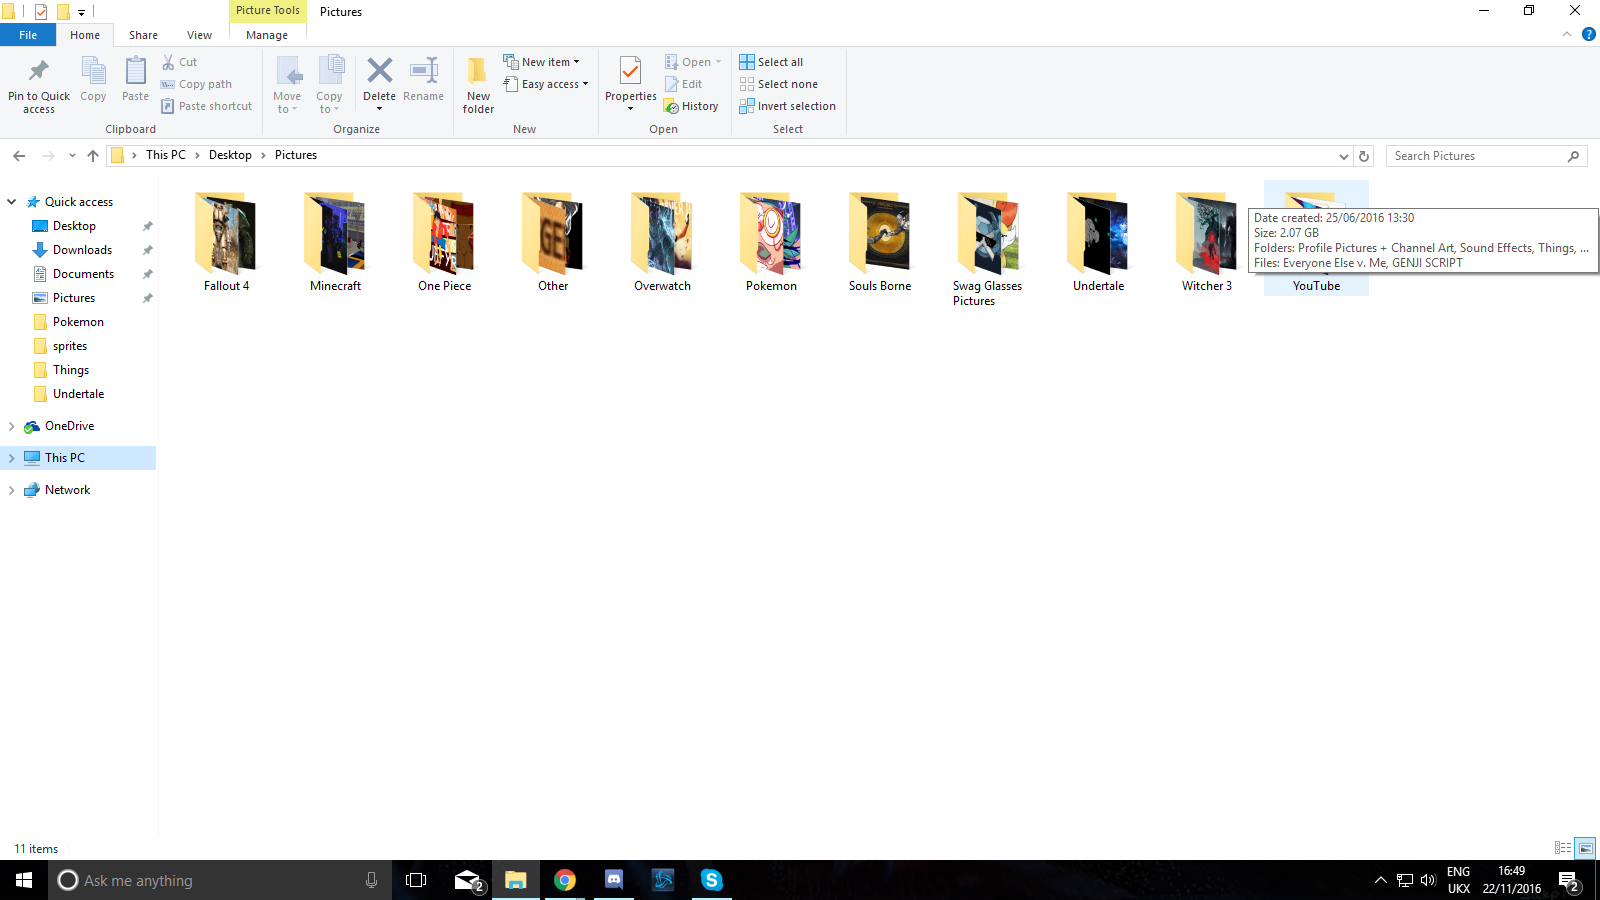Click Select all

point(771,62)
